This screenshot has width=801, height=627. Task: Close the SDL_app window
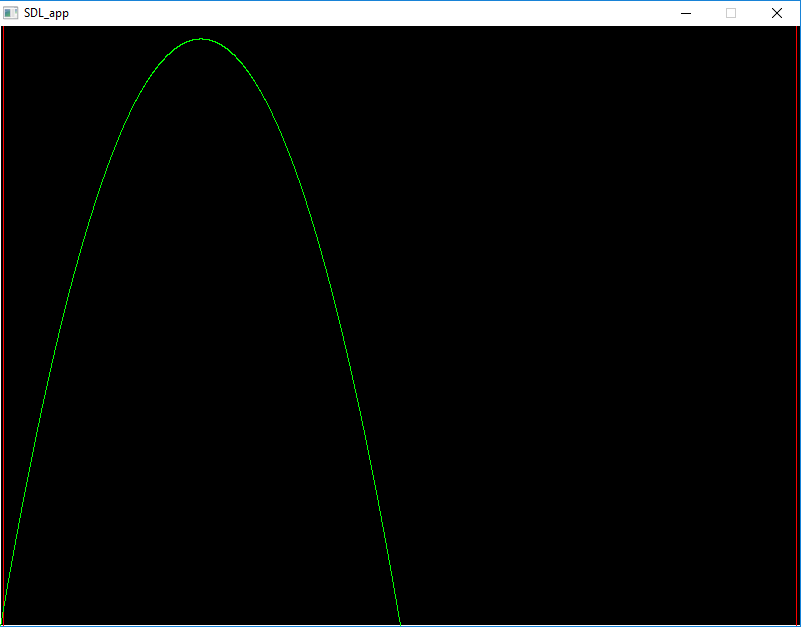pos(777,13)
